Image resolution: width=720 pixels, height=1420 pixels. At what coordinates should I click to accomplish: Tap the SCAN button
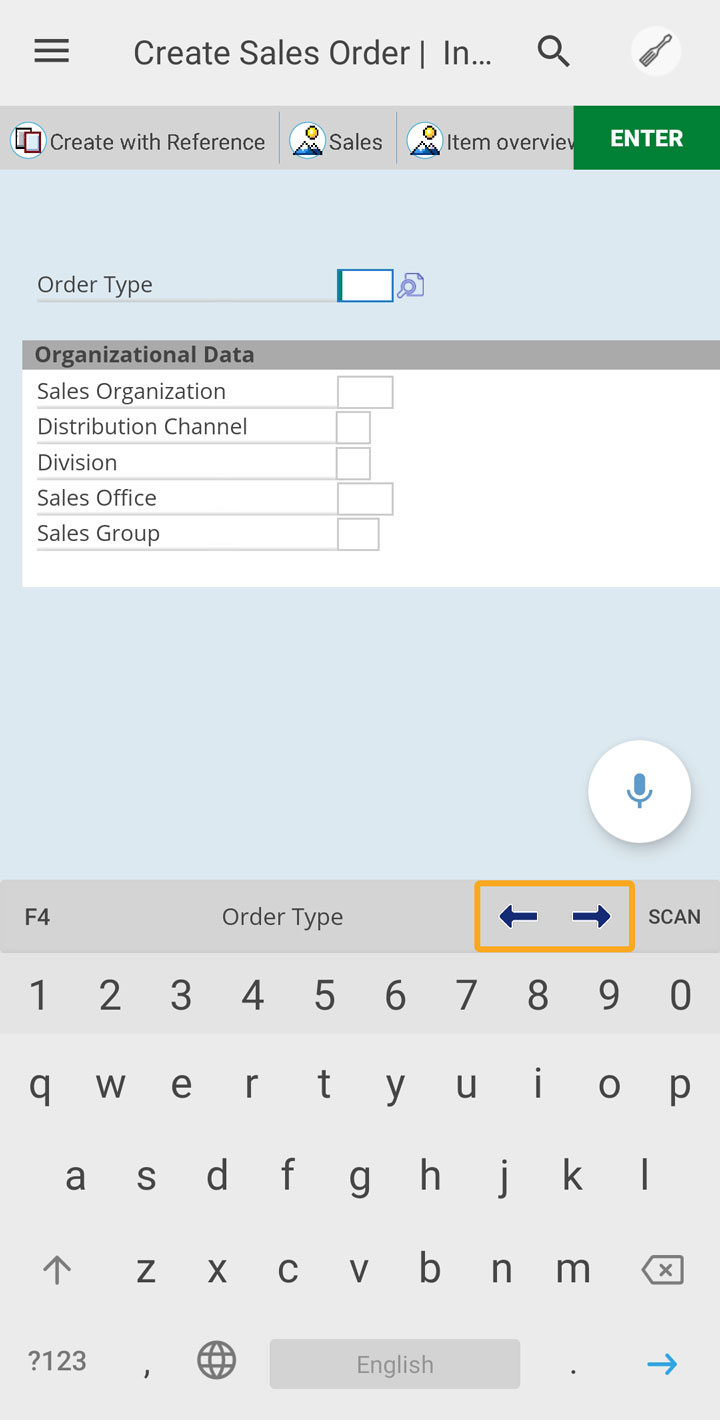674,917
